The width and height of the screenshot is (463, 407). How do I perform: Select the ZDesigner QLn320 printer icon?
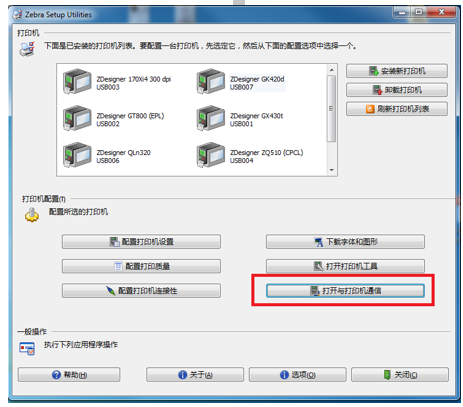[x=77, y=155]
